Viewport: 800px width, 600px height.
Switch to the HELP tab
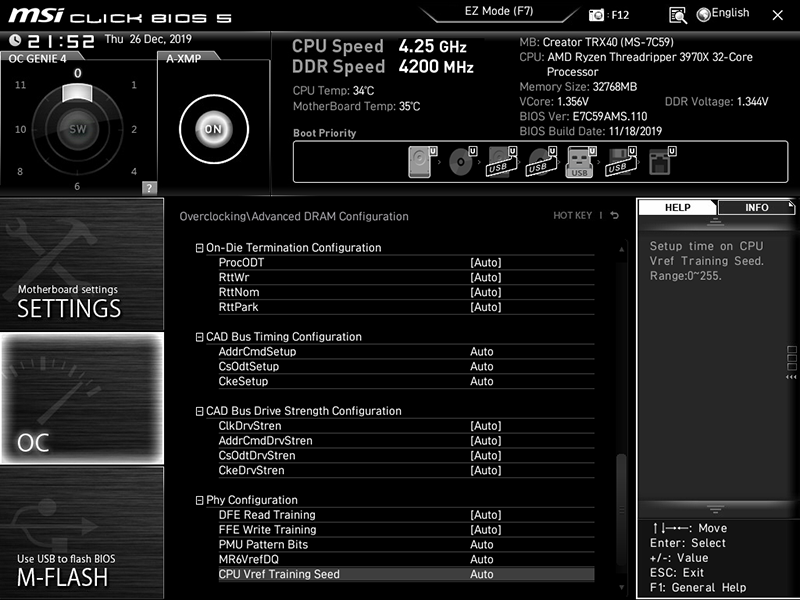(678, 207)
